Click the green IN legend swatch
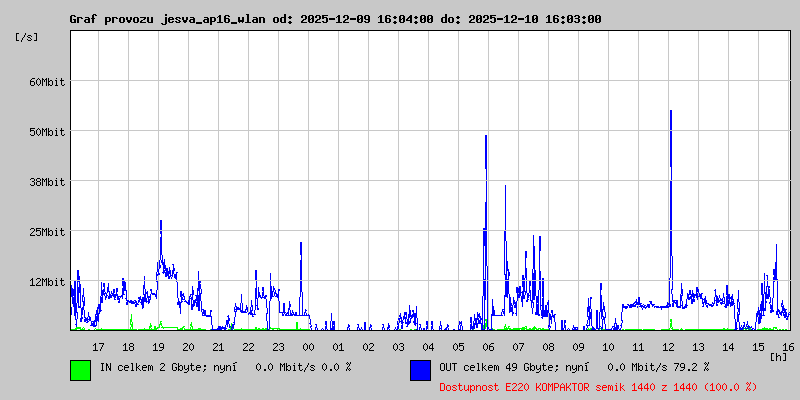800x400 pixels. (80, 369)
